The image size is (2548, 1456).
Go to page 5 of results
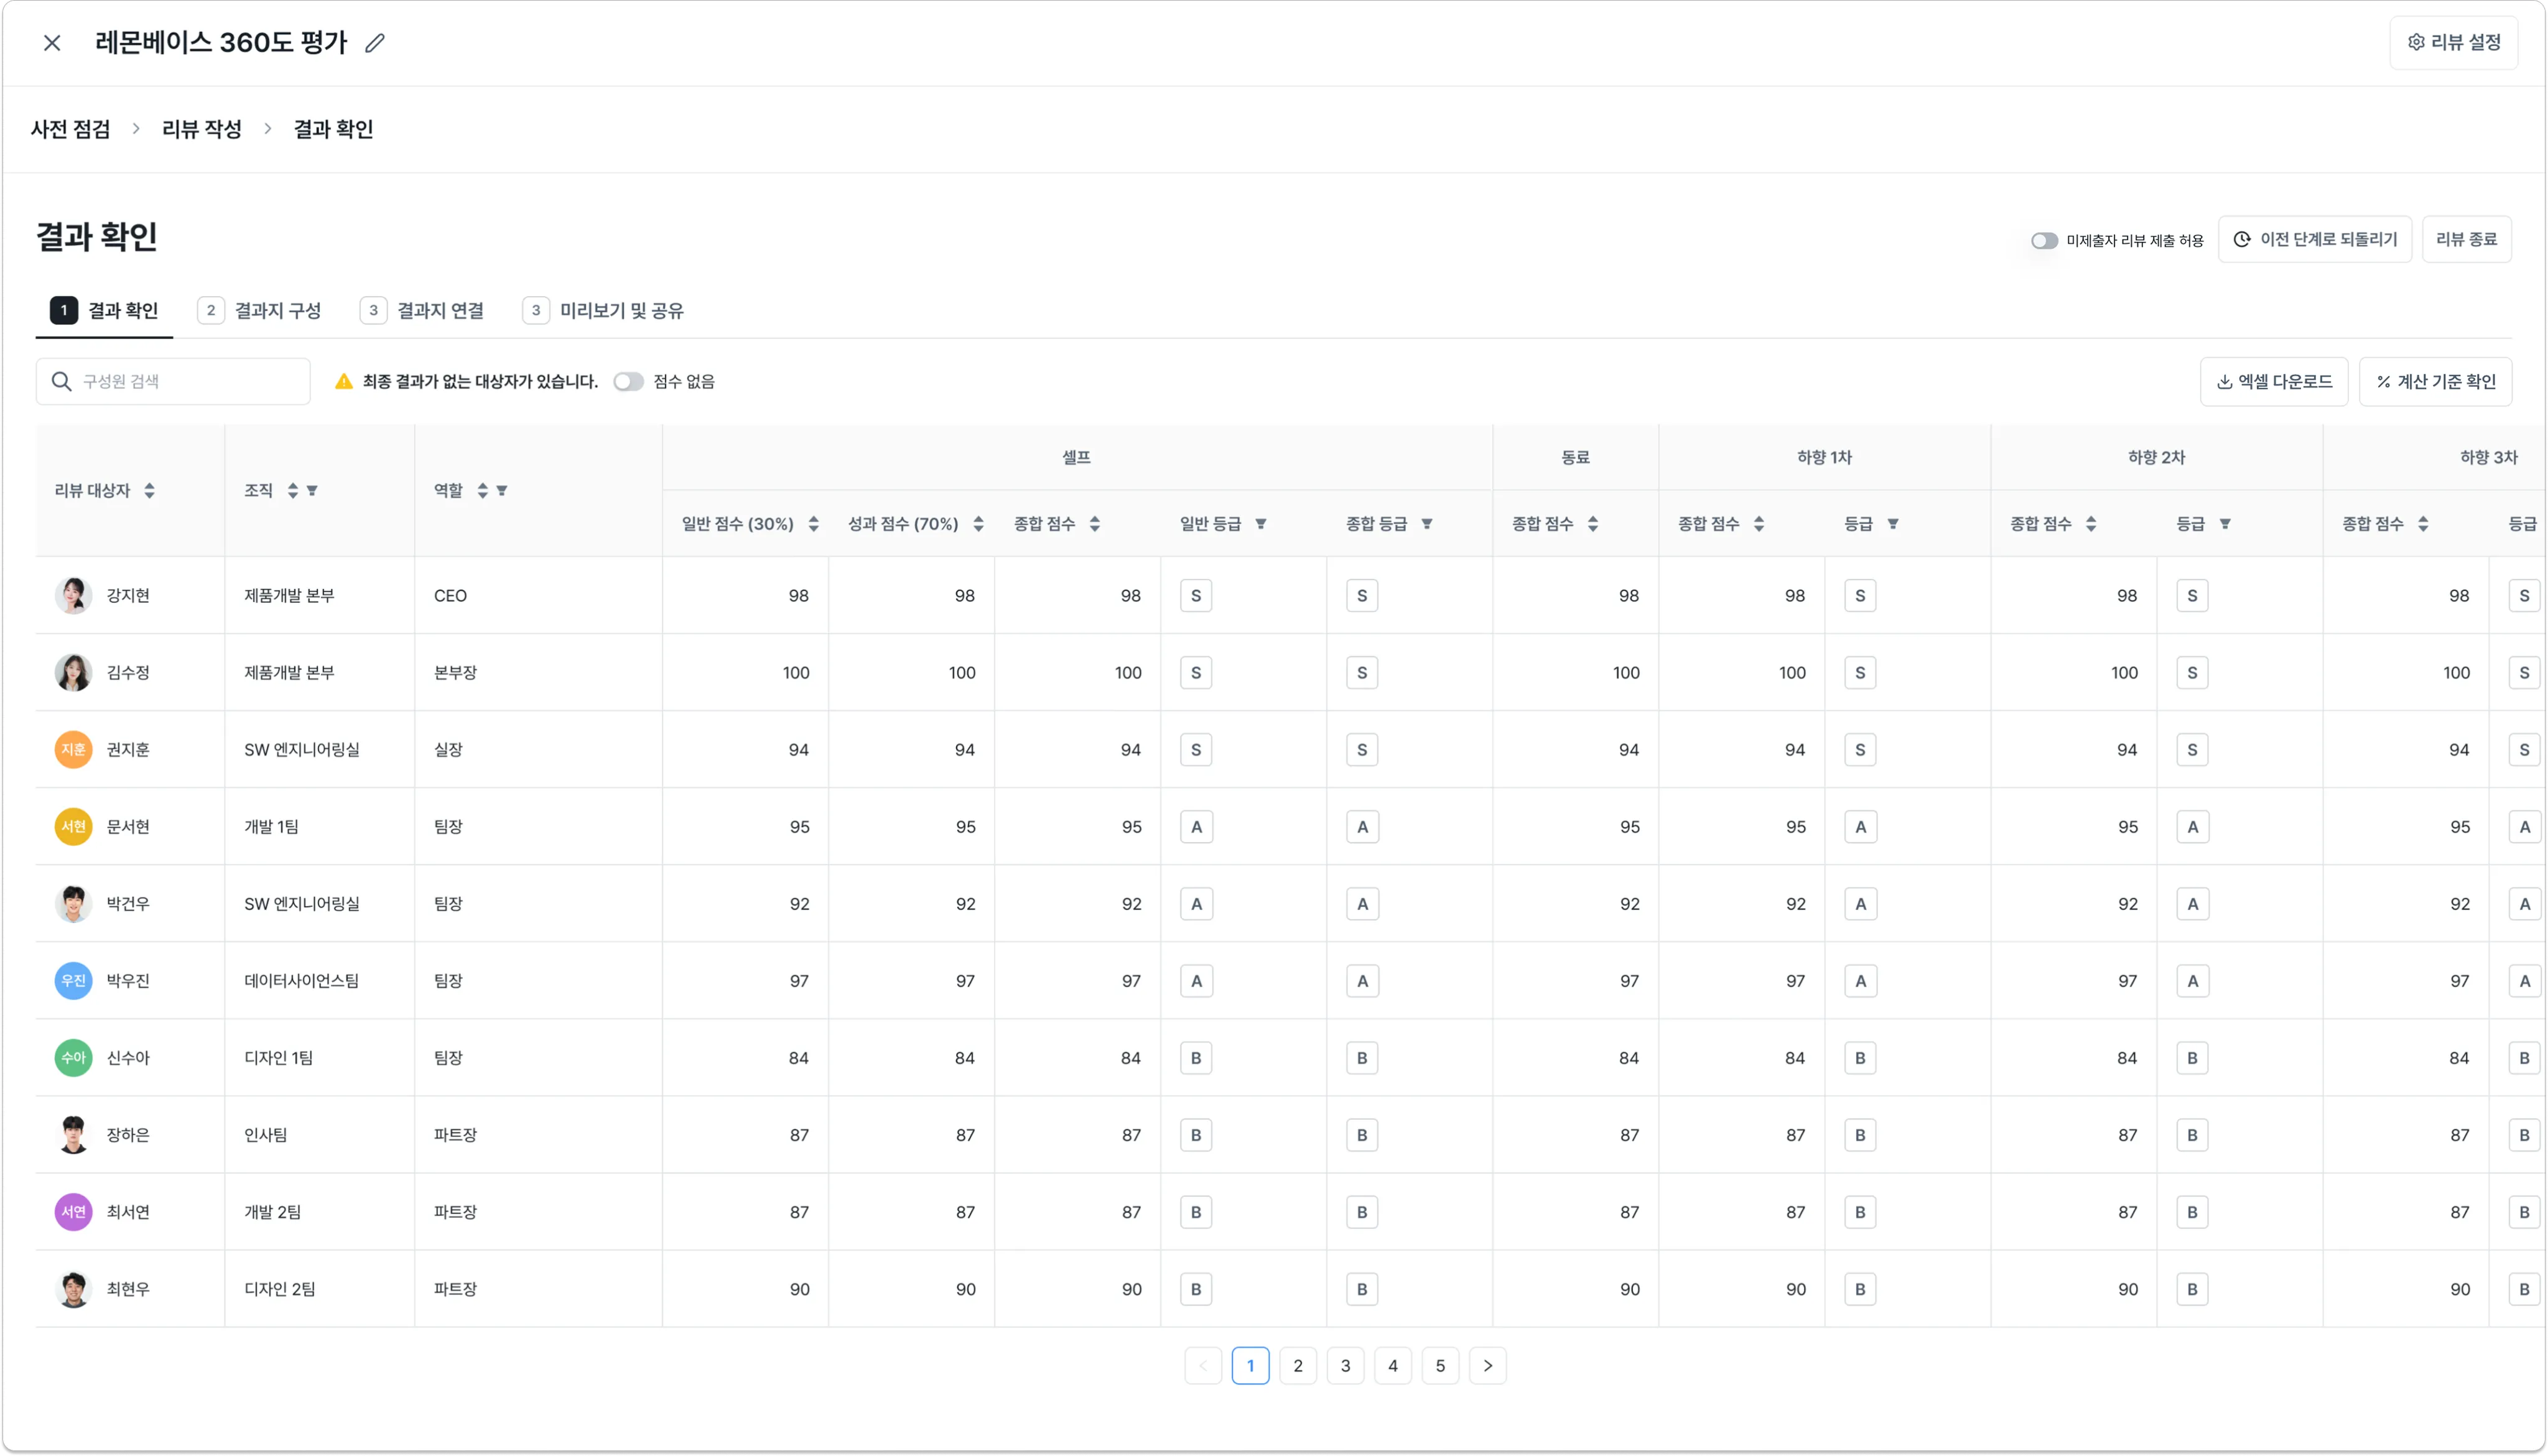click(1440, 1366)
